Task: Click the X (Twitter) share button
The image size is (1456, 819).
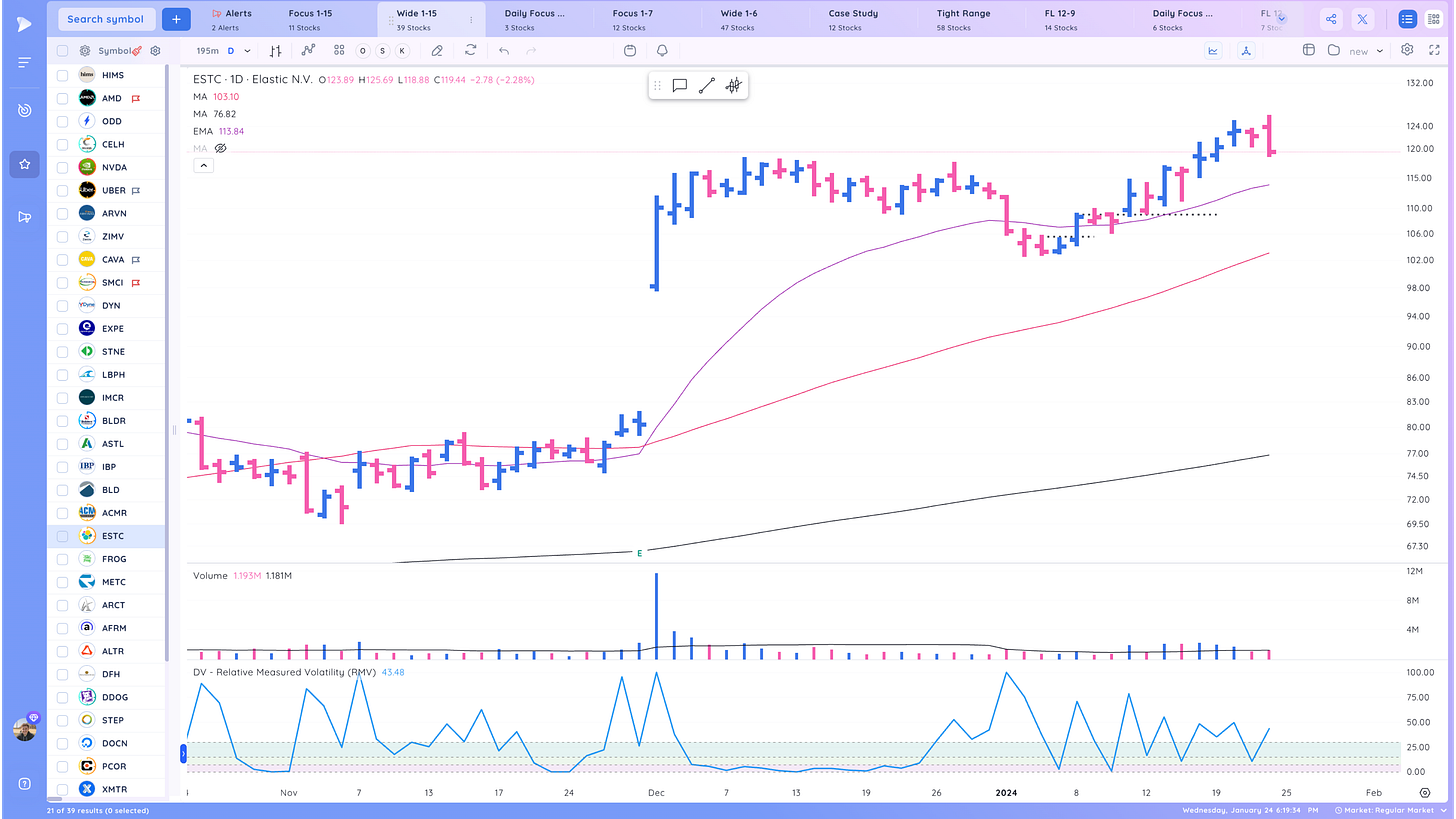Action: 1362,19
